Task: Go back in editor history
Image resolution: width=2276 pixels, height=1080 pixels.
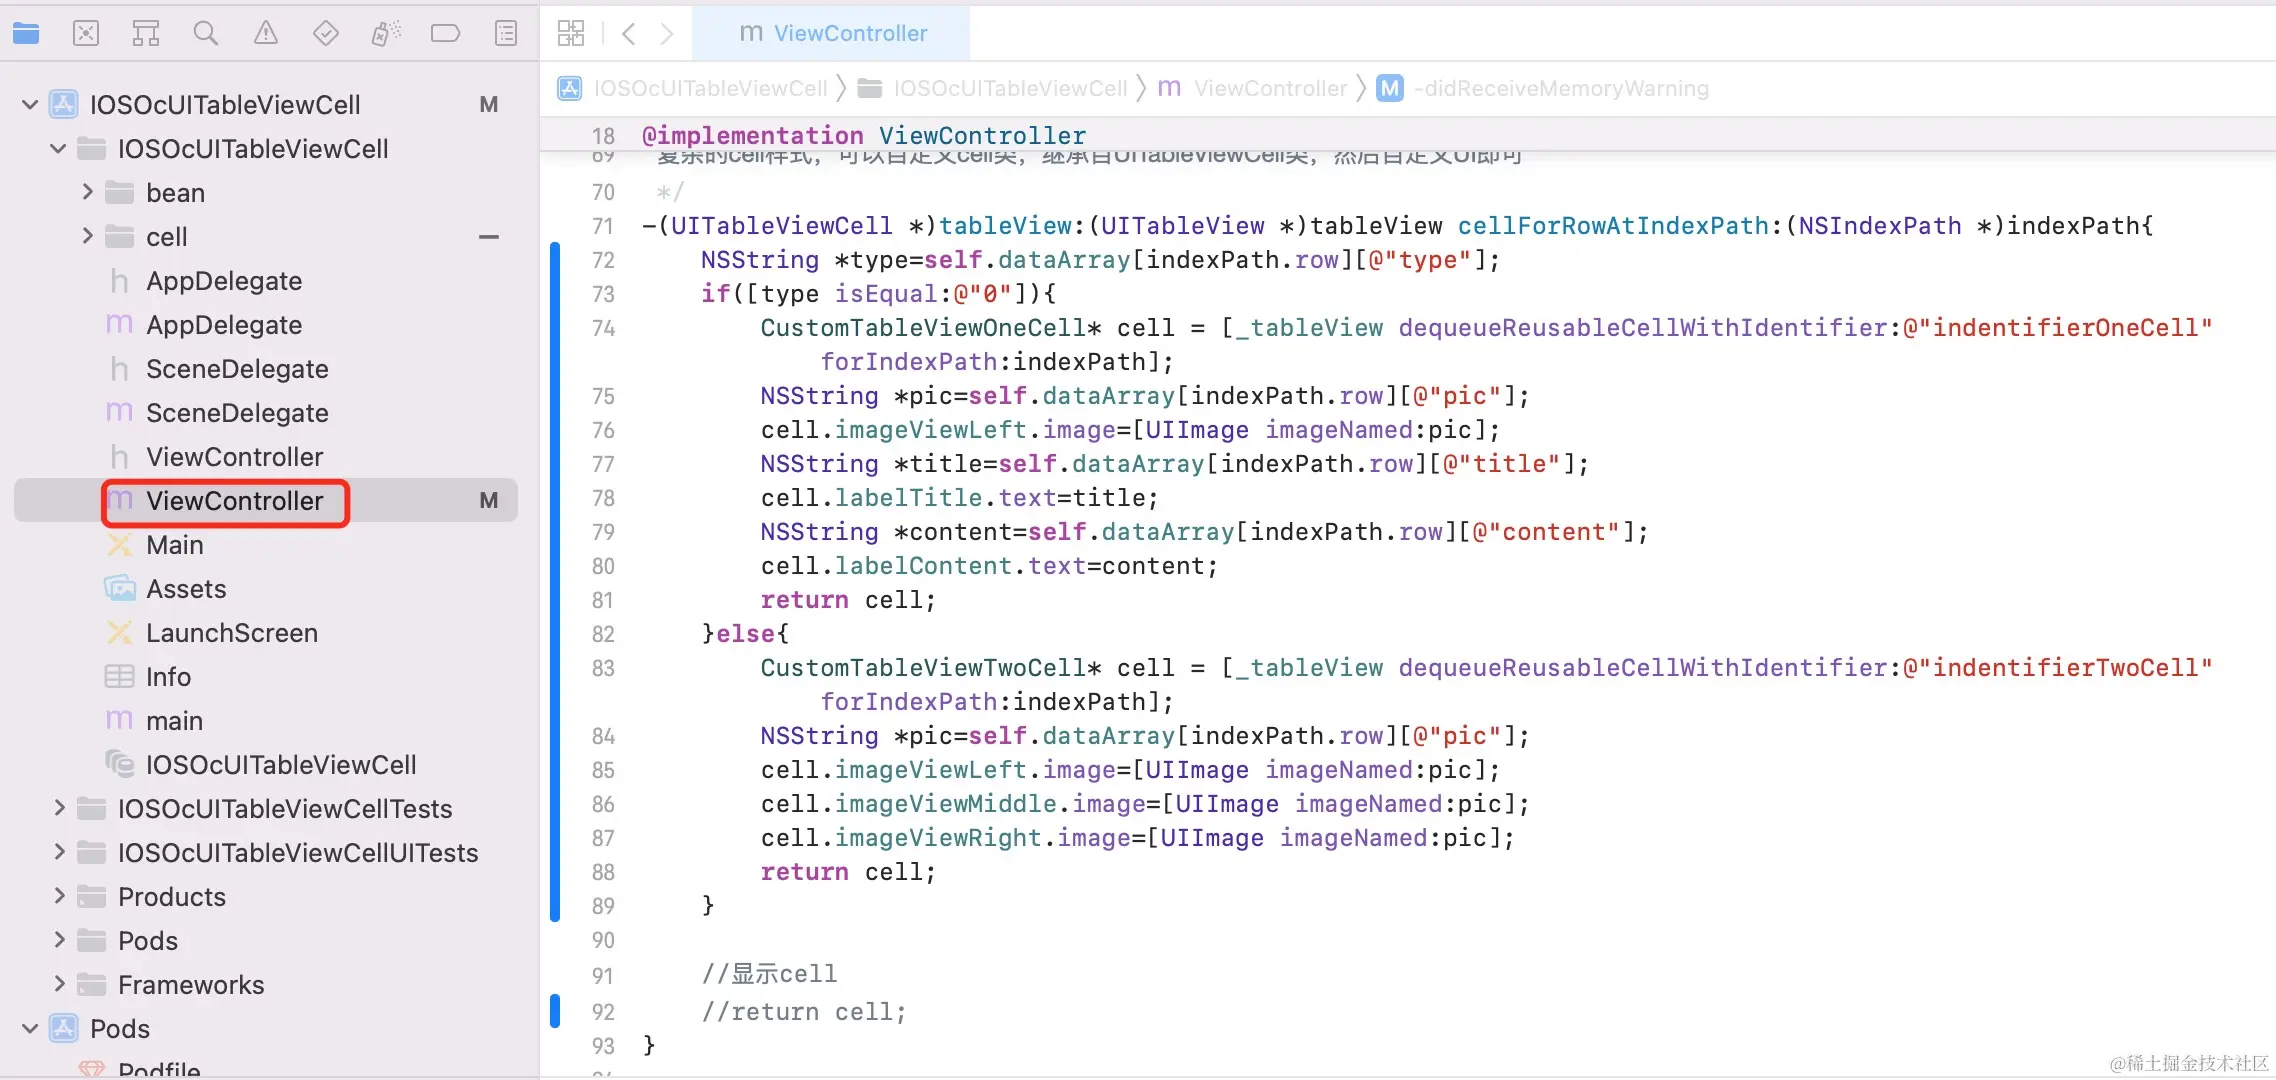Action: 628,34
